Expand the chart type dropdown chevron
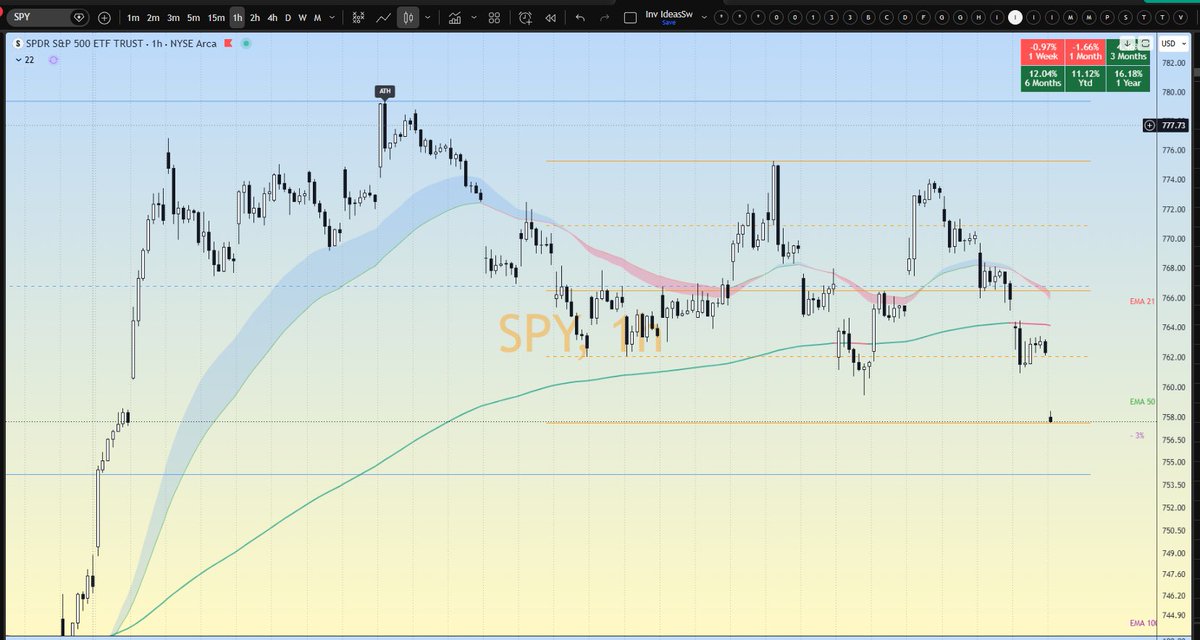The width and height of the screenshot is (1200, 640). click(428, 18)
